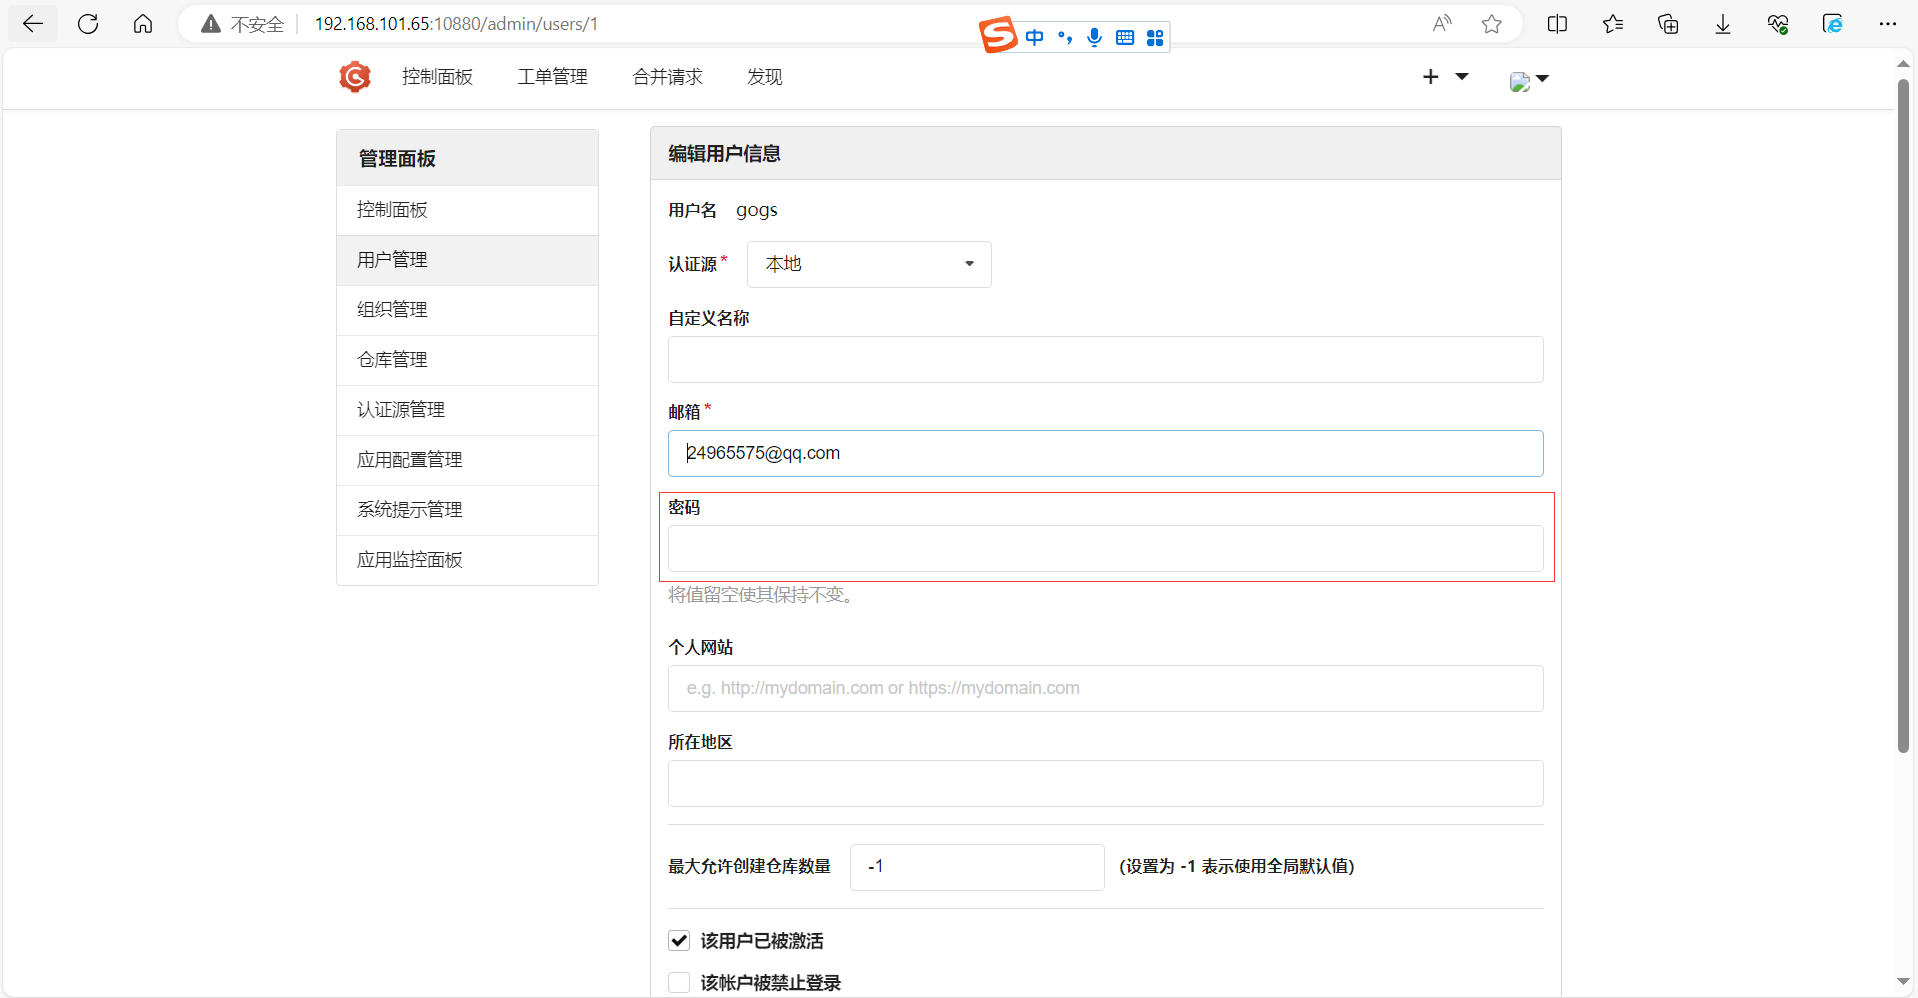Open the 认证源 dropdown showing 本地
Image resolution: width=1918 pixels, height=998 pixels.
coord(869,264)
